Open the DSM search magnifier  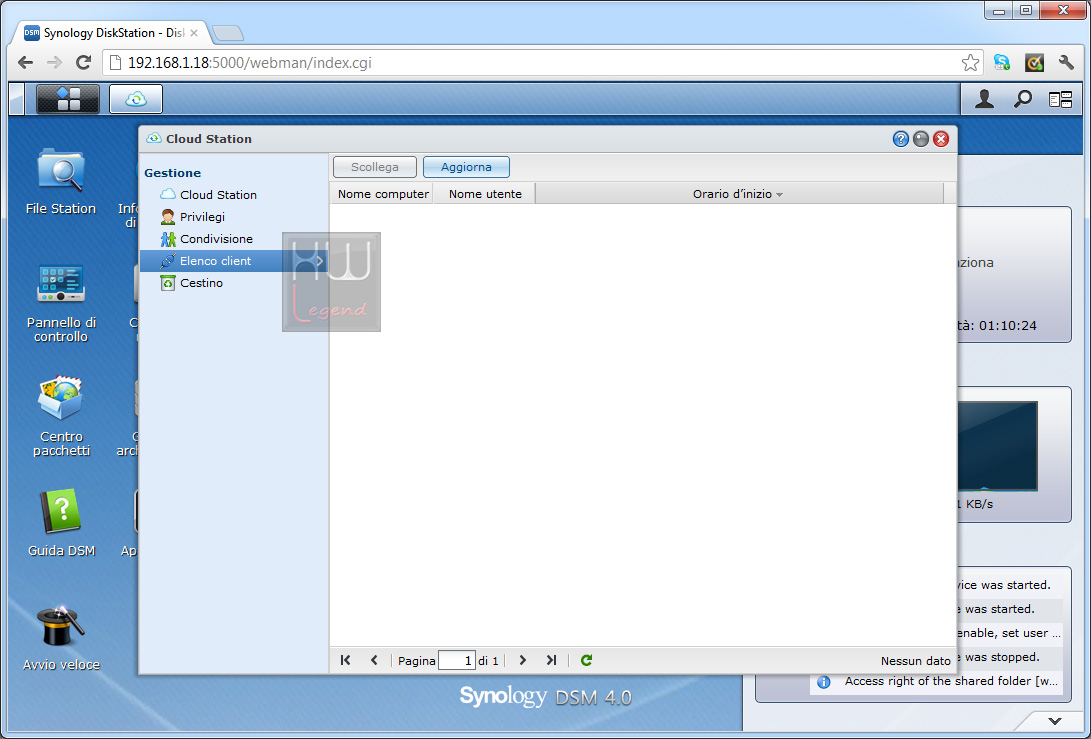tap(1022, 100)
